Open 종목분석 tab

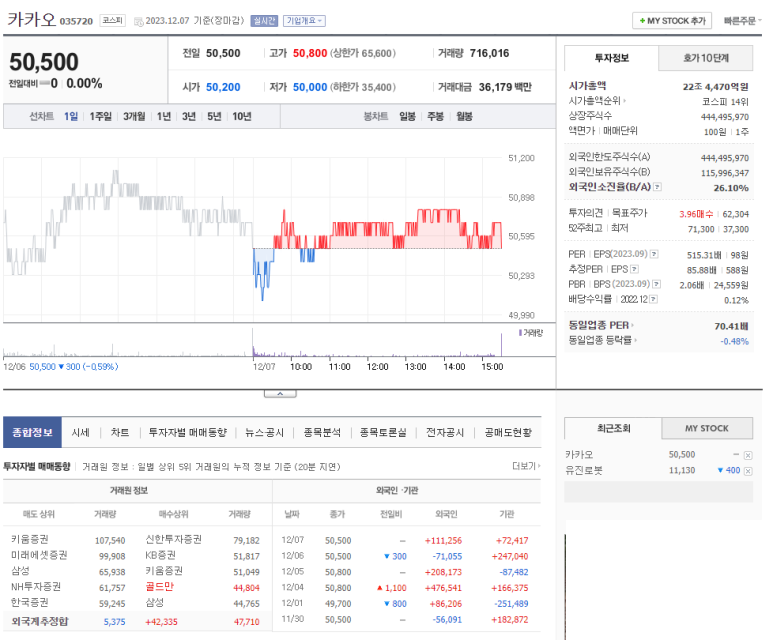click(x=322, y=432)
